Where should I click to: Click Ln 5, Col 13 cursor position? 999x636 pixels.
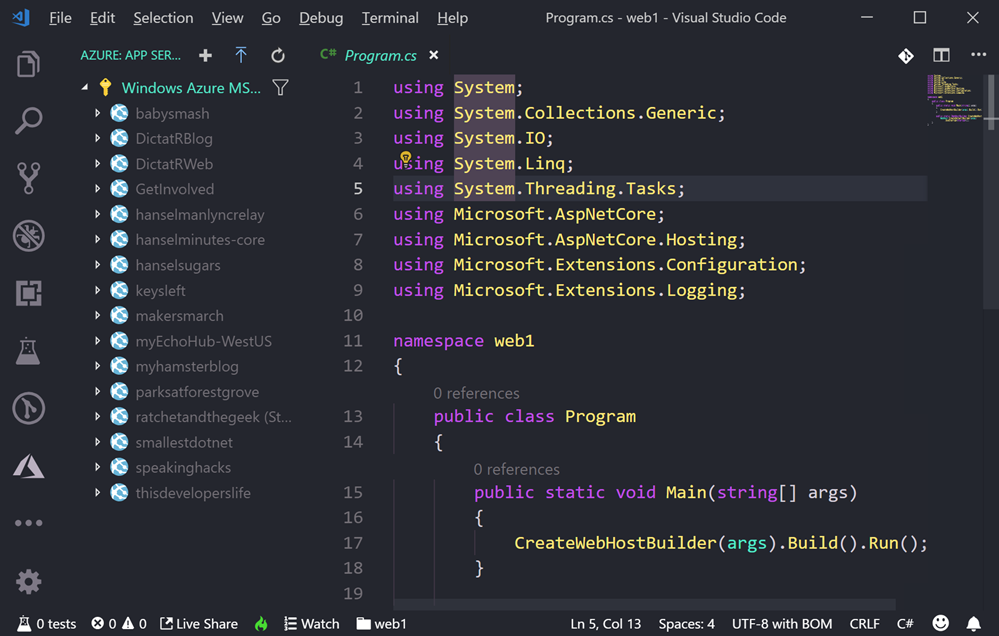tap(605, 624)
